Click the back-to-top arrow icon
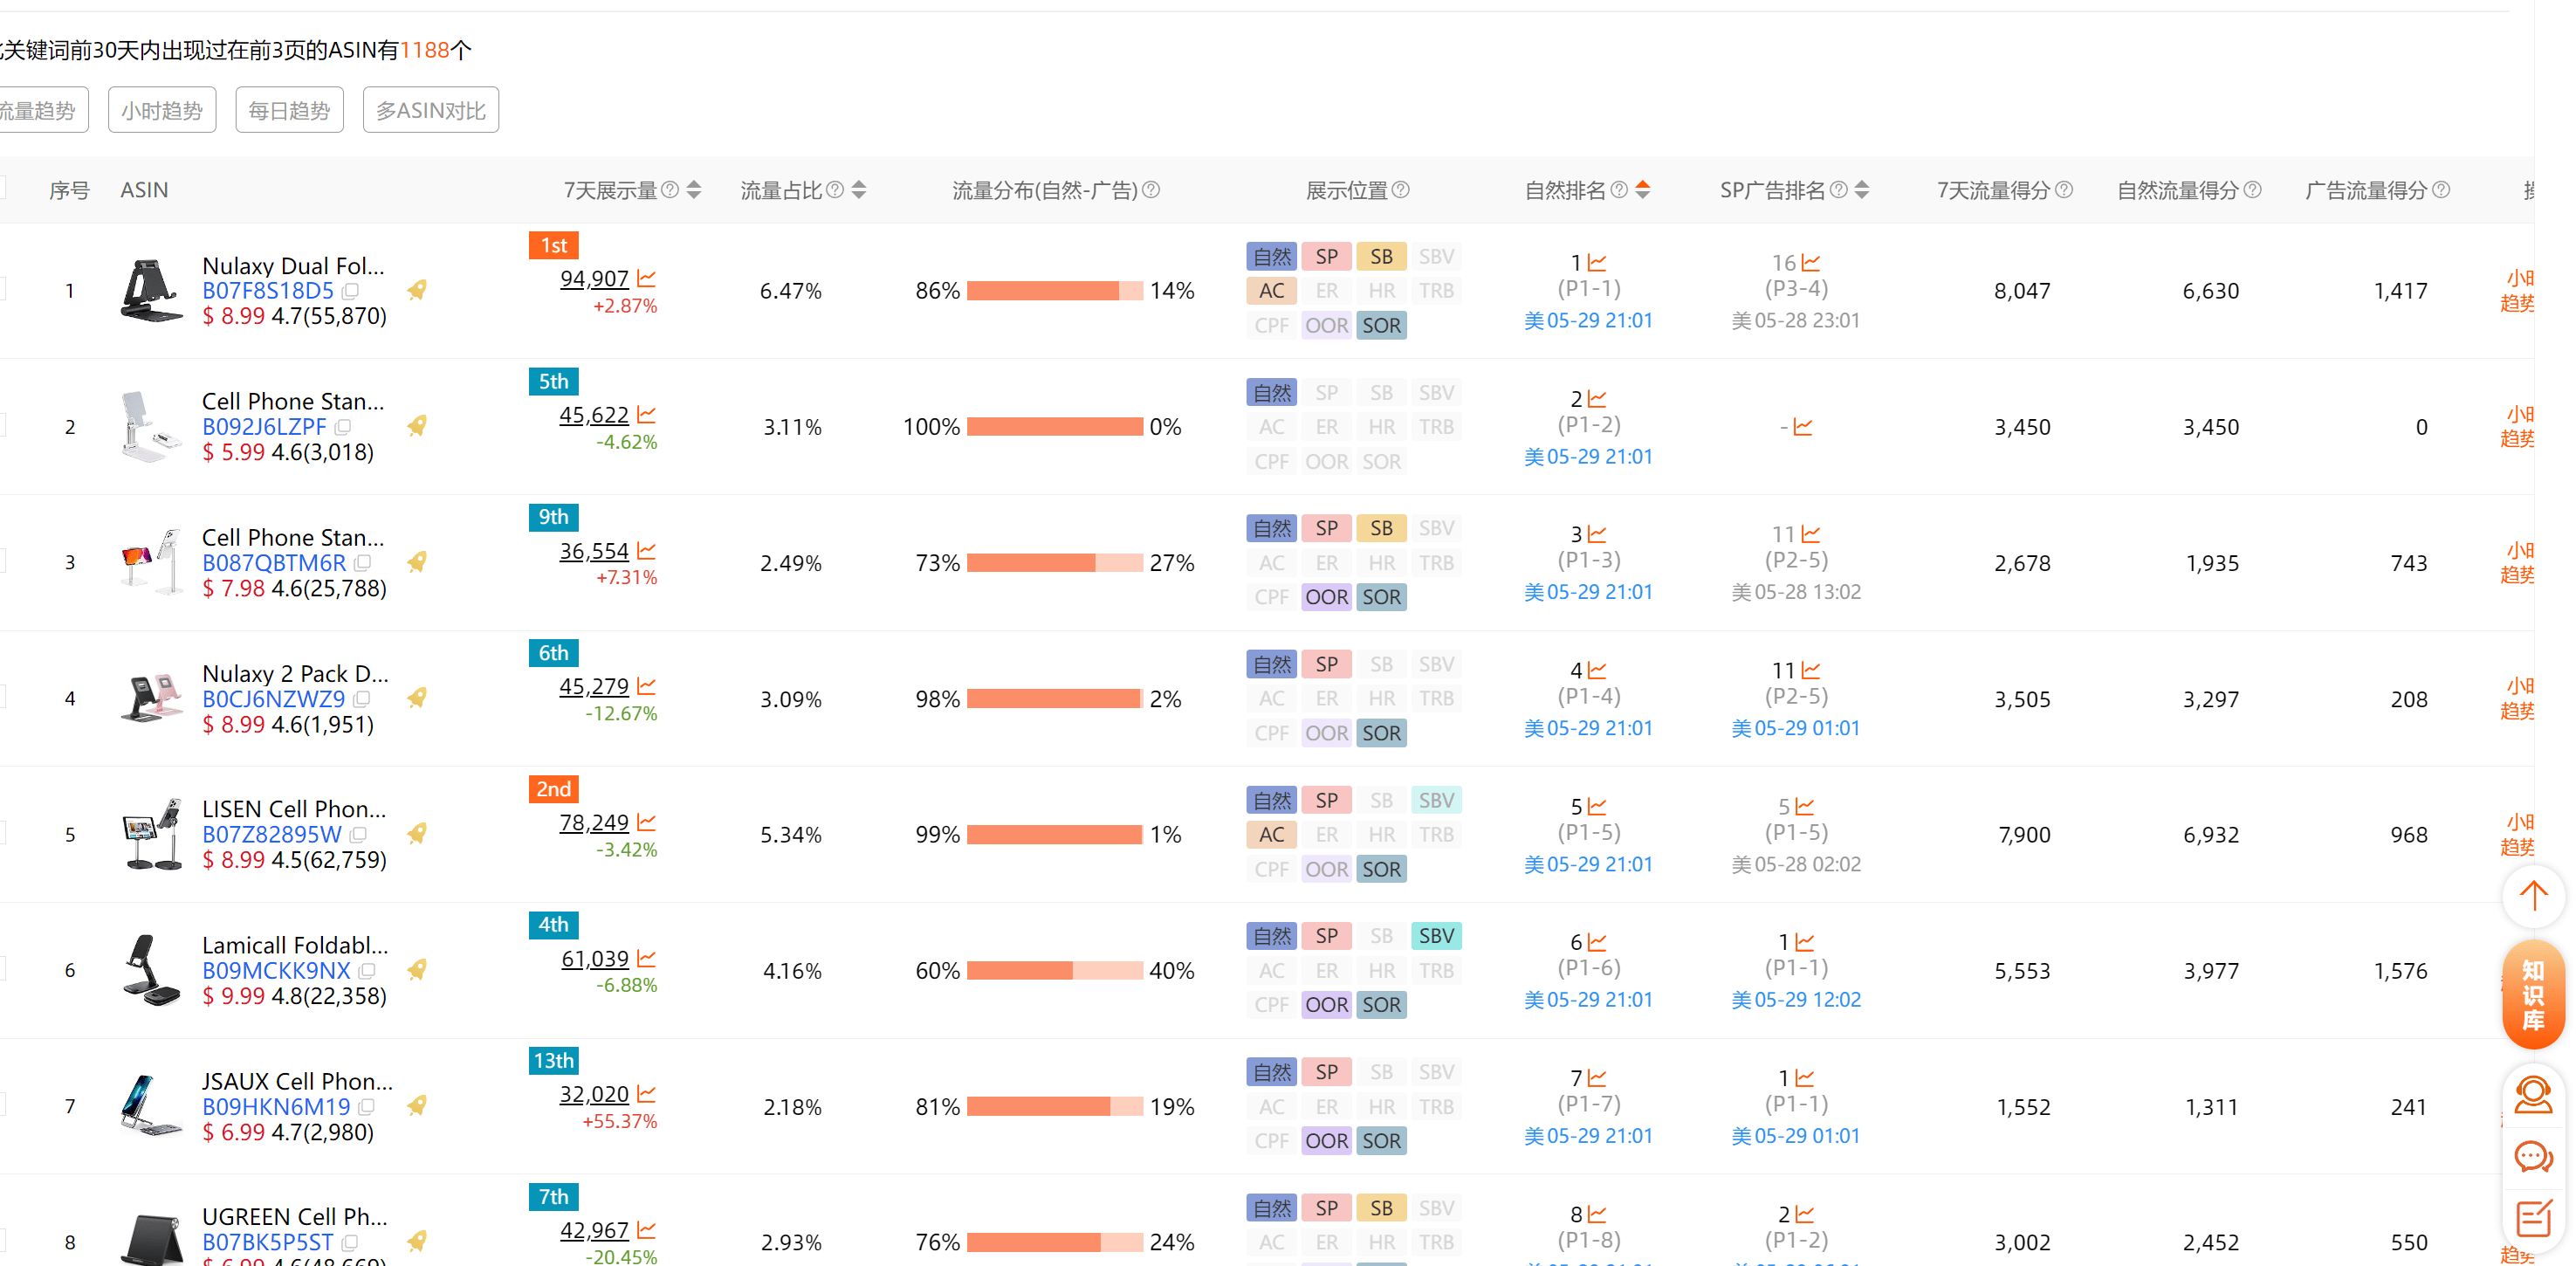Image resolution: width=2576 pixels, height=1266 pixels. point(2533,895)
